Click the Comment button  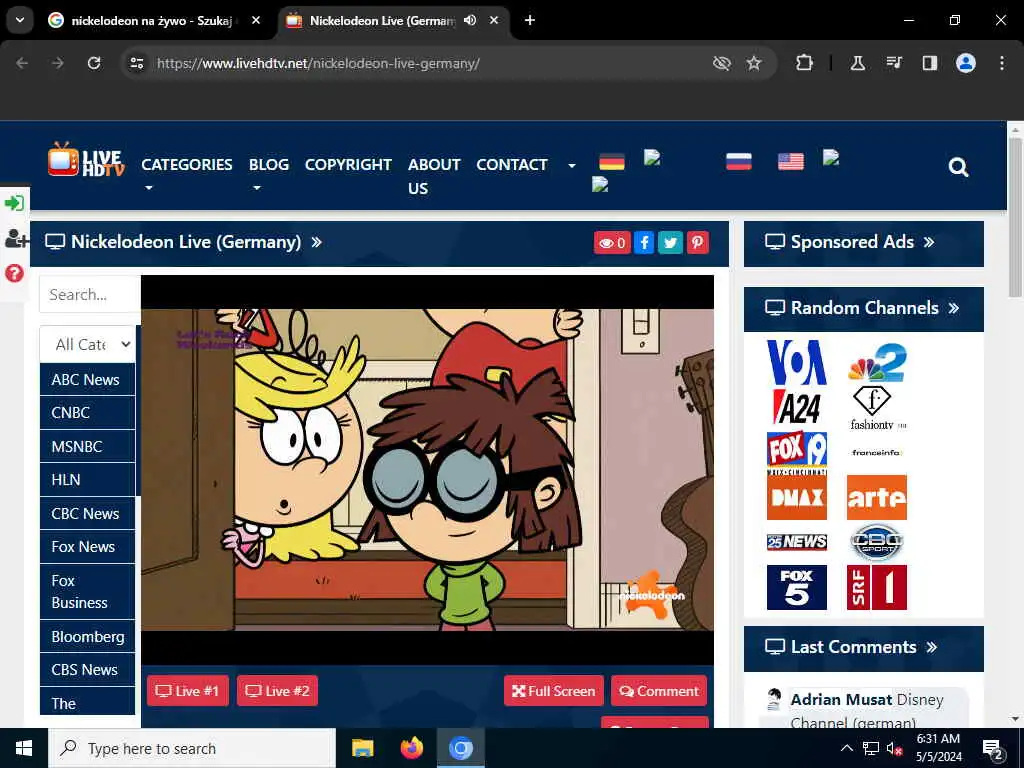[659, 691]
